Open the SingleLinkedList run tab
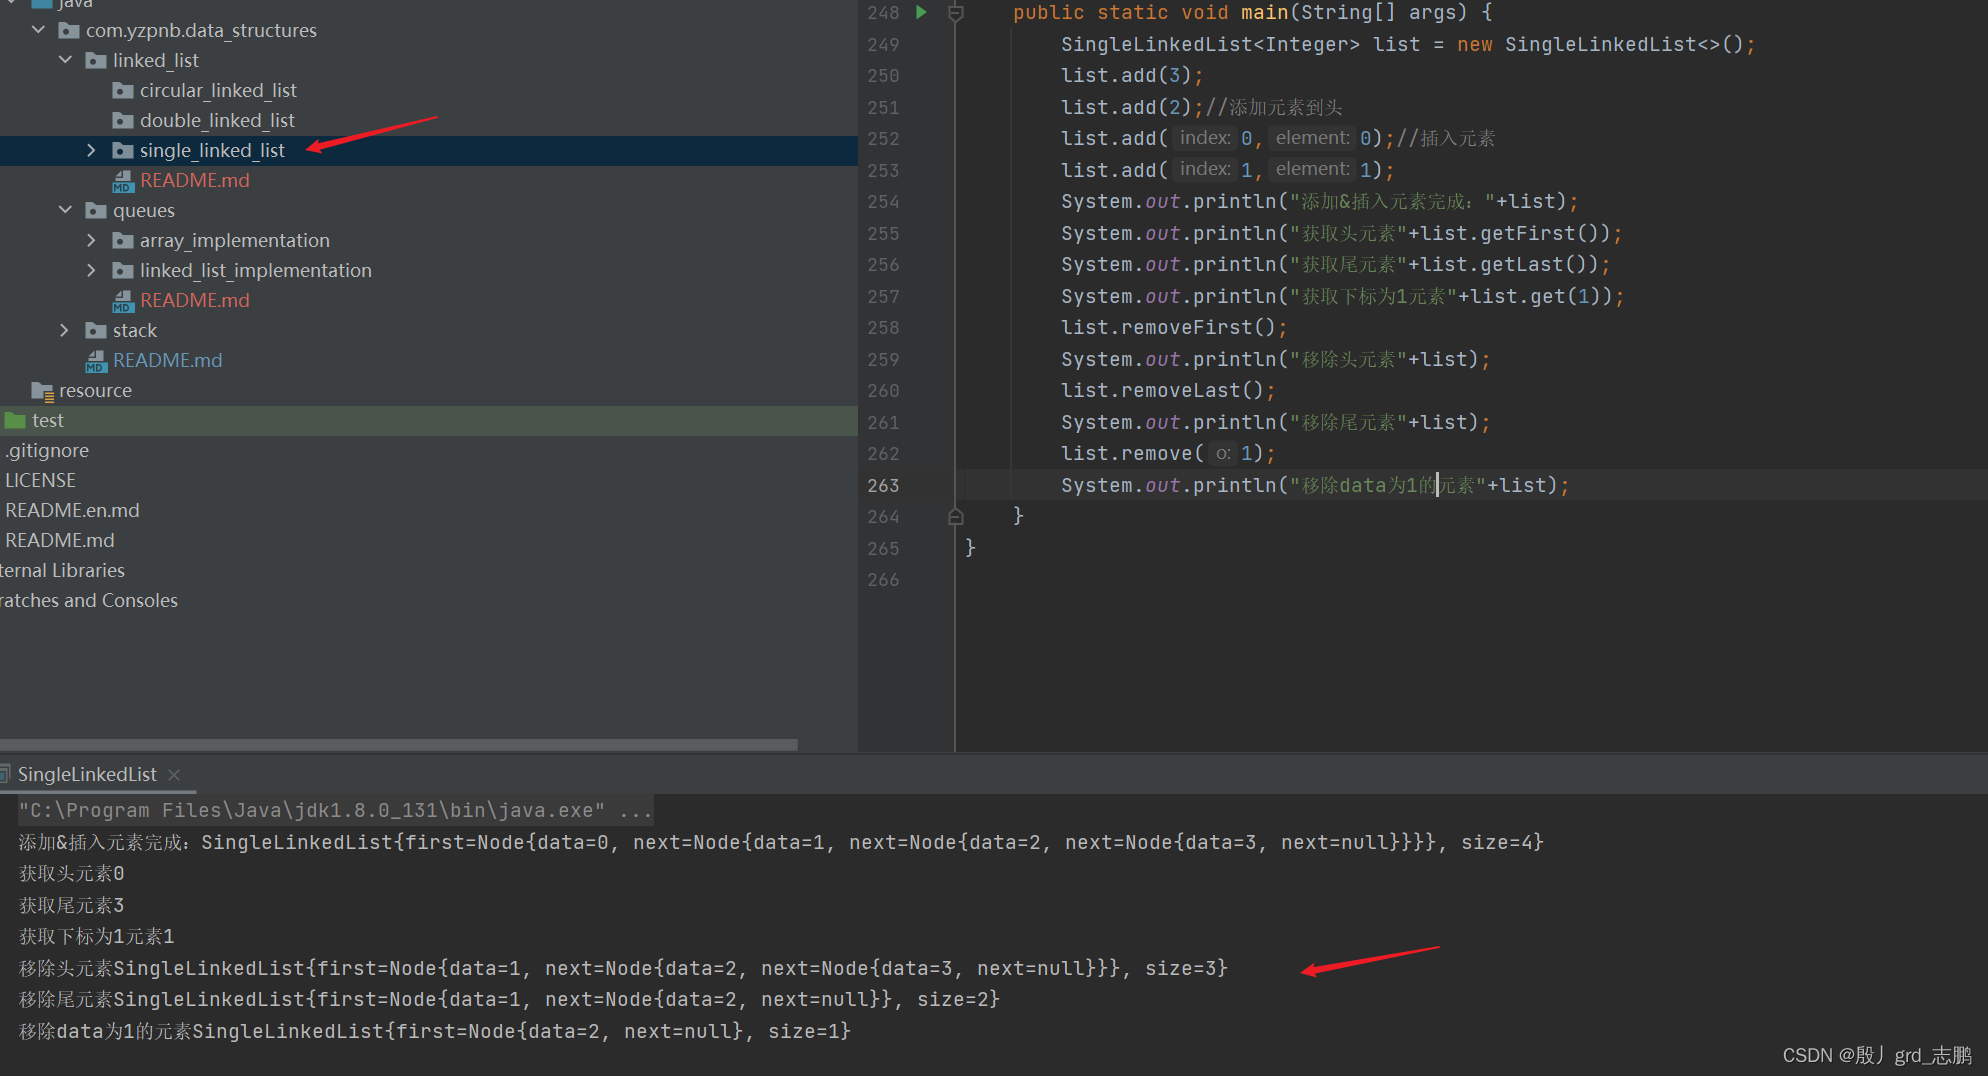Image resolution: width=1988 pixels, height=1076 pixels. click(x=87, y=774)
